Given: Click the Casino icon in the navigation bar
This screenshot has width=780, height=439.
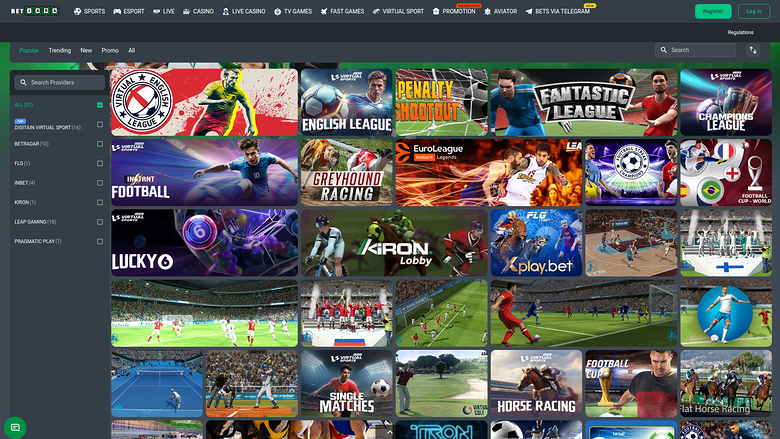Looking at the screenshot, I should [x=186, y=11].
